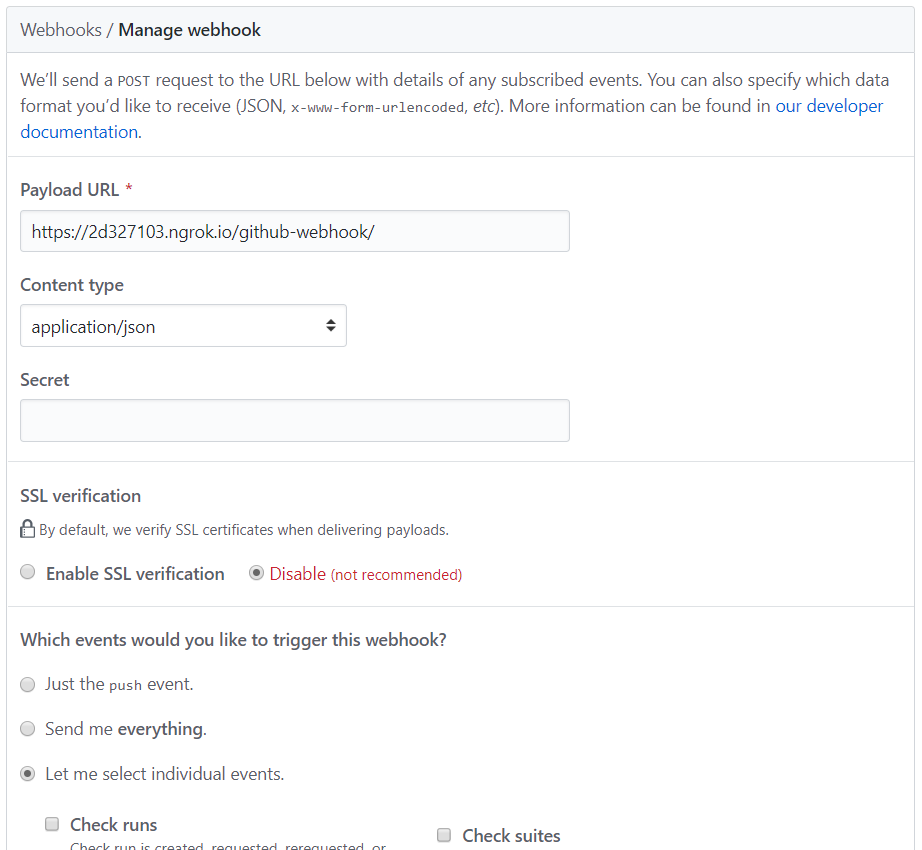Image resolution: width=922 pixels, height=850 pixels.
Task: Click into the Secret input field
Action: 295,421
